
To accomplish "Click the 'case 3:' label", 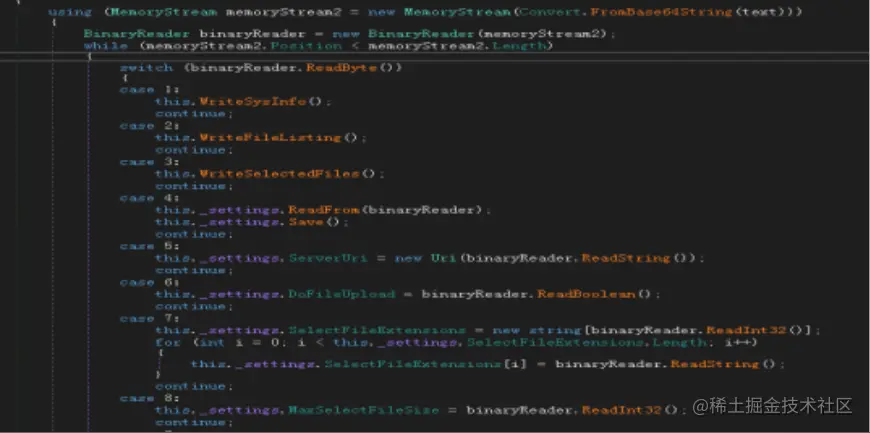I will pos(150,162).
